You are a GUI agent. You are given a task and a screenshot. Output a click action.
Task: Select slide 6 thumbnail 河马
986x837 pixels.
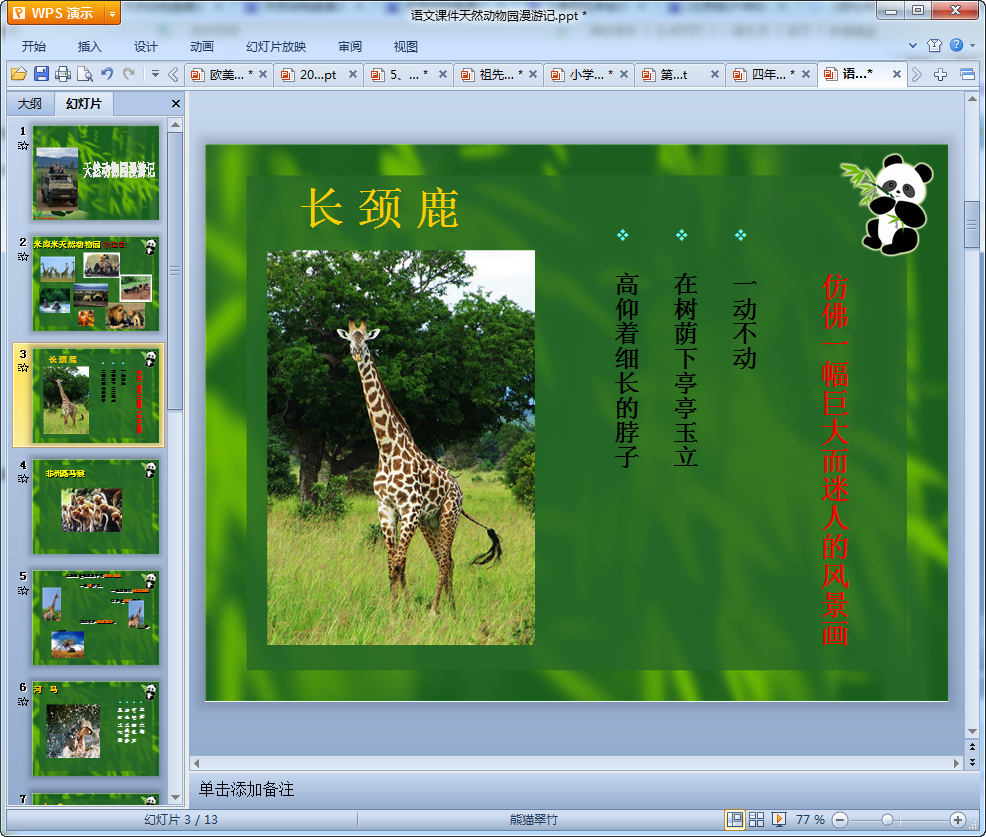point(96,729)
